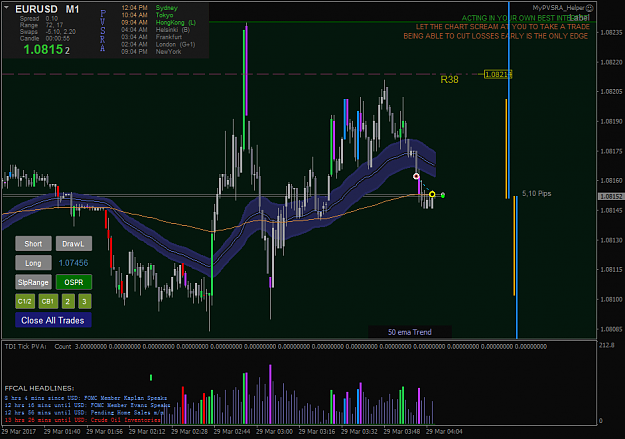This screenshot has width=625, height=439.
Task: Select the FOMC Member Kaplan Speaks headline
Action: (86, 398)
